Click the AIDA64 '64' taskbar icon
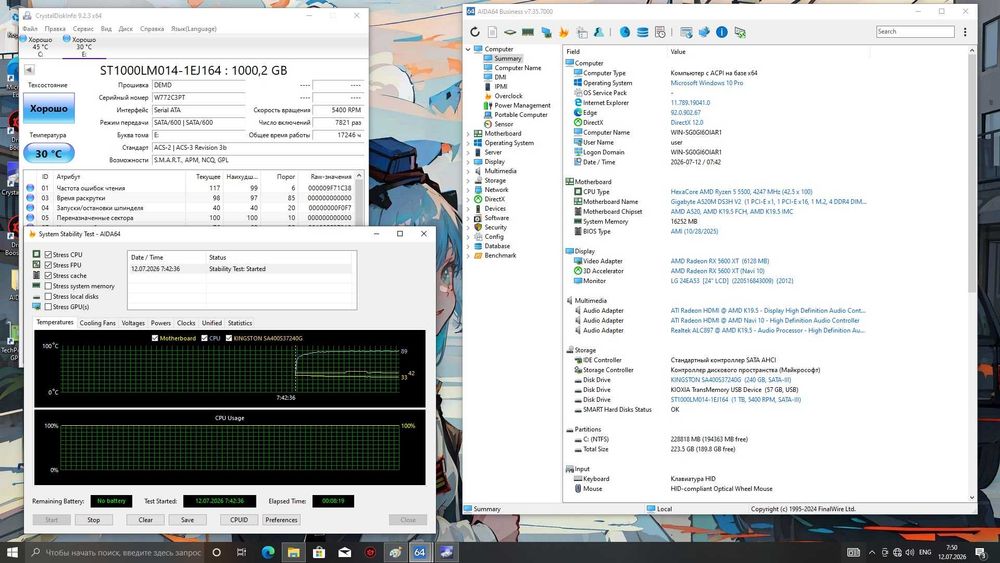This screenshot has width=1000, height=563. pyautogui.click(x=420, y=552)
